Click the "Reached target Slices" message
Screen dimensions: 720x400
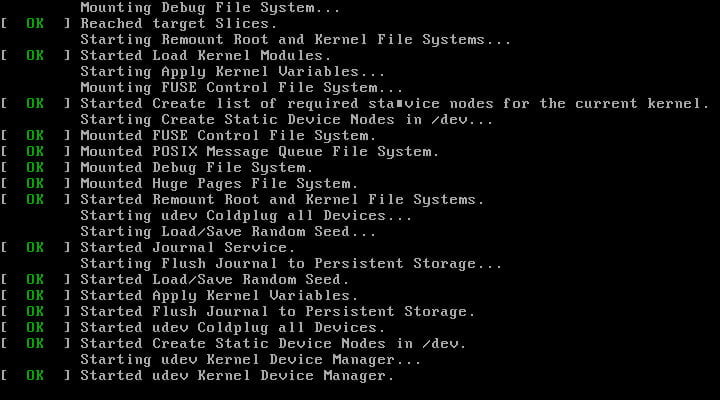click(178, 24)
